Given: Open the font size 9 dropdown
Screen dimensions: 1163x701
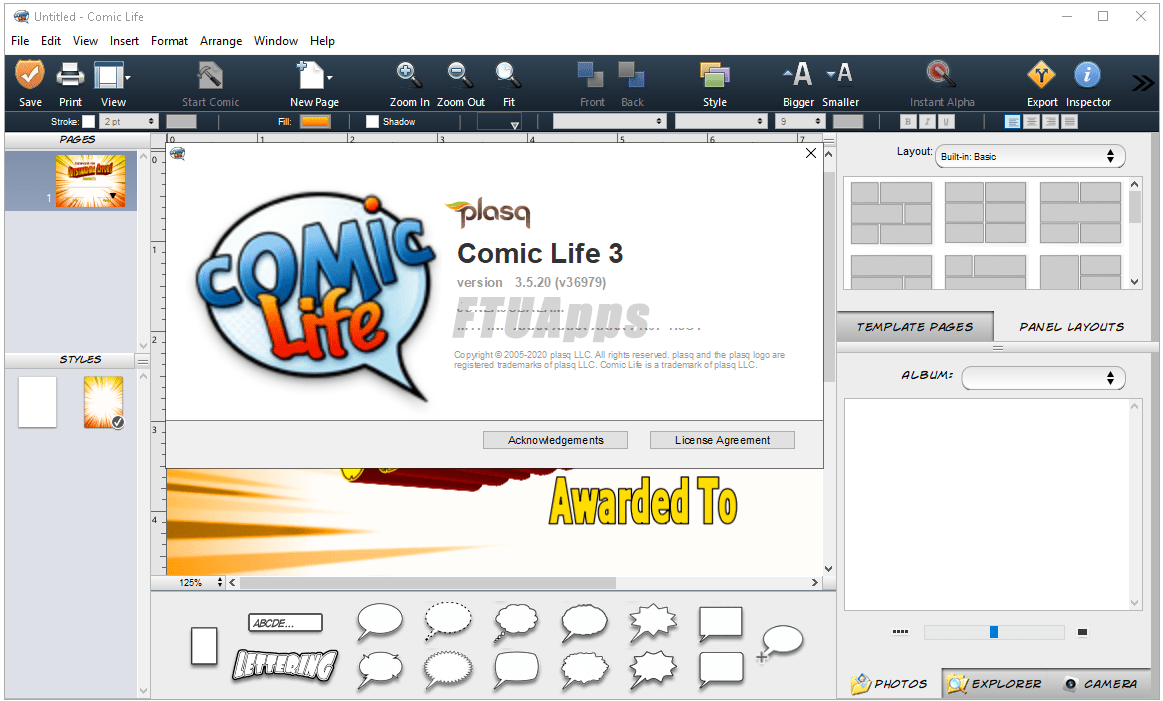Looking at the screenshot, I should 800,122.
